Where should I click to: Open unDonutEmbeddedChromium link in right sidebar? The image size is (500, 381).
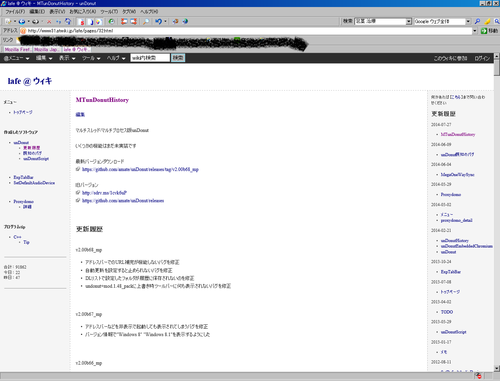[x=466, y=246]
